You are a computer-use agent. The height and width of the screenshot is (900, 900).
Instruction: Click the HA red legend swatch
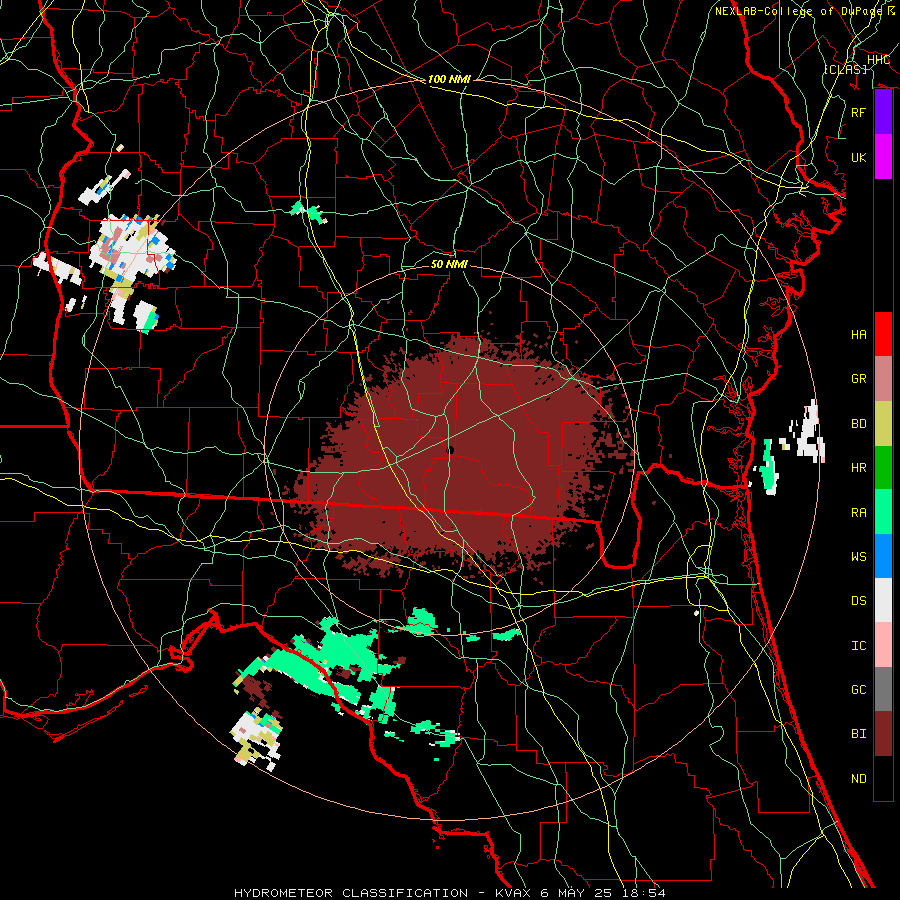point(883,334)
